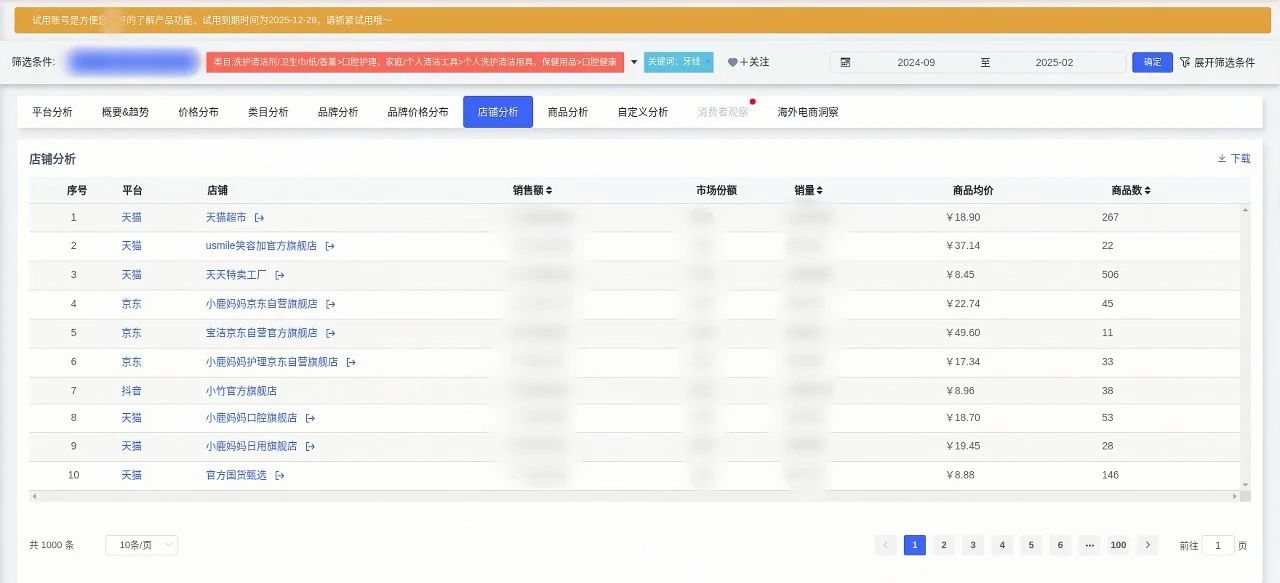This screenshot has height=583, width=1280.
Task: Click the external link icon after usmile笑容加官方旗舰店
Action: point(330,246)
